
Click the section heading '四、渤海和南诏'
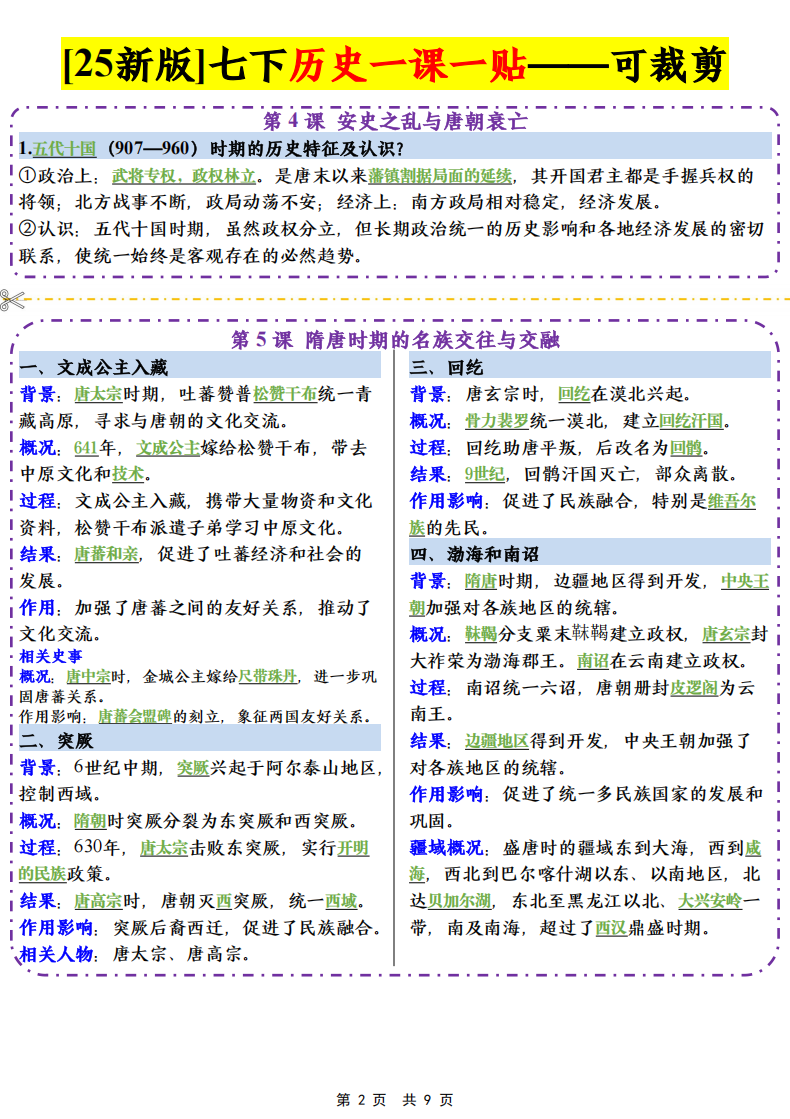pos(475,554)
